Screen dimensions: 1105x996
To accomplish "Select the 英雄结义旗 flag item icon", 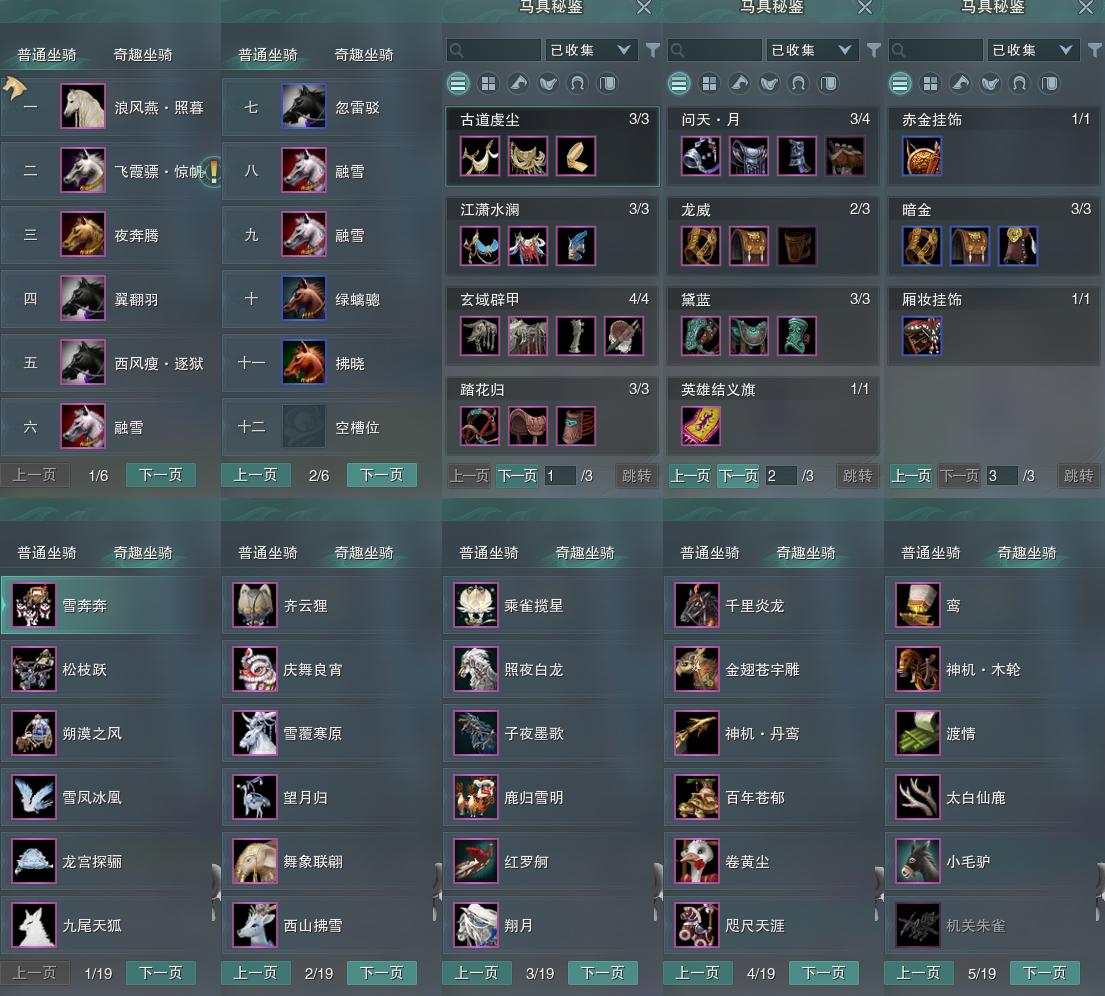I will tap(701, 426).
